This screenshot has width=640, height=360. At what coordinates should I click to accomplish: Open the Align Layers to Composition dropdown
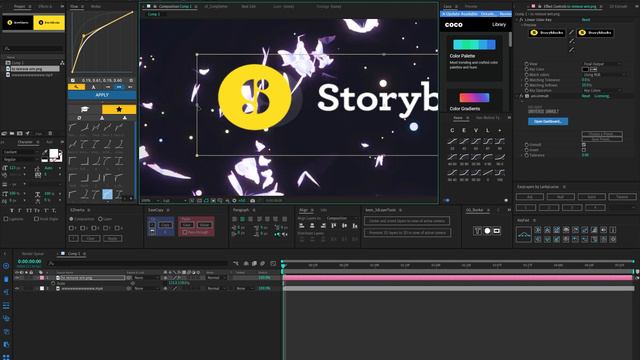(342, 218)
